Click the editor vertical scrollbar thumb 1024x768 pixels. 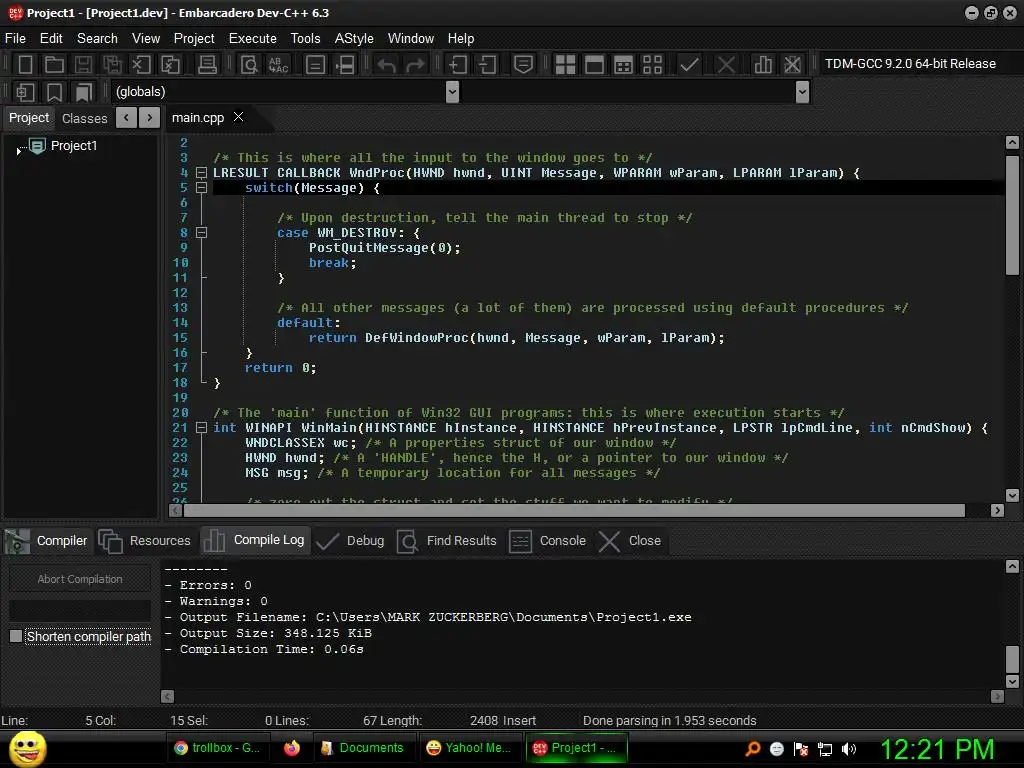1012,215
